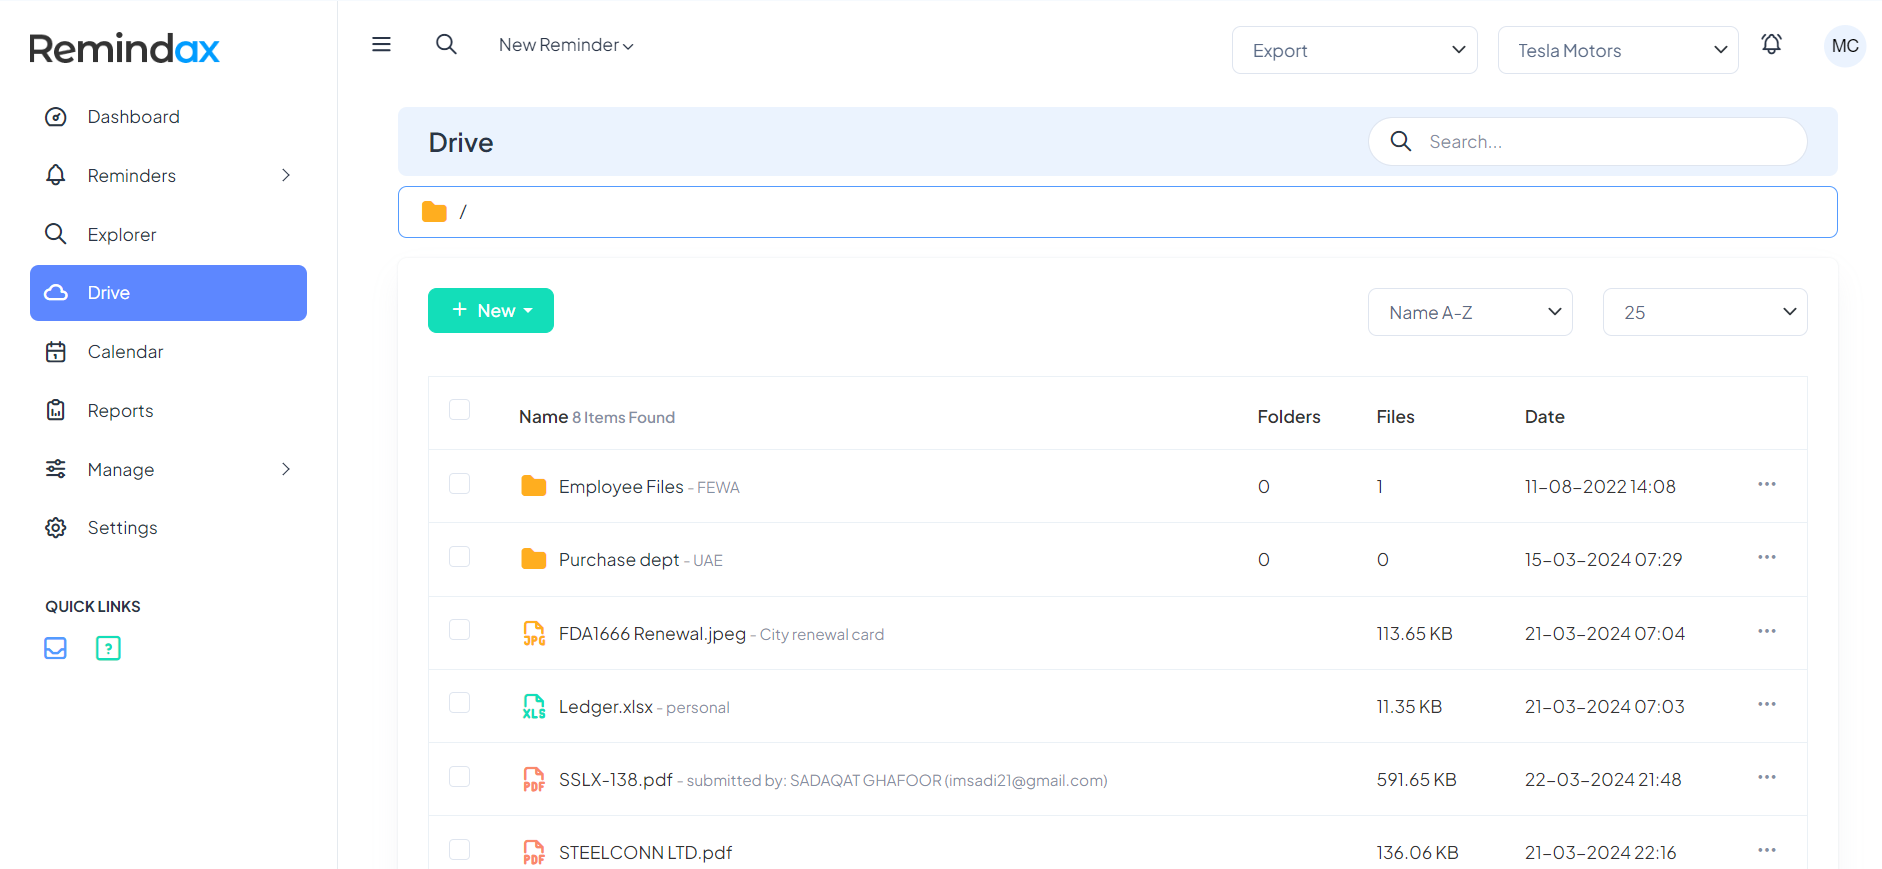Open more options for FDA1666 Renewal.jpeg
The image size is (1882, 869).
[x=1767, y=631]
